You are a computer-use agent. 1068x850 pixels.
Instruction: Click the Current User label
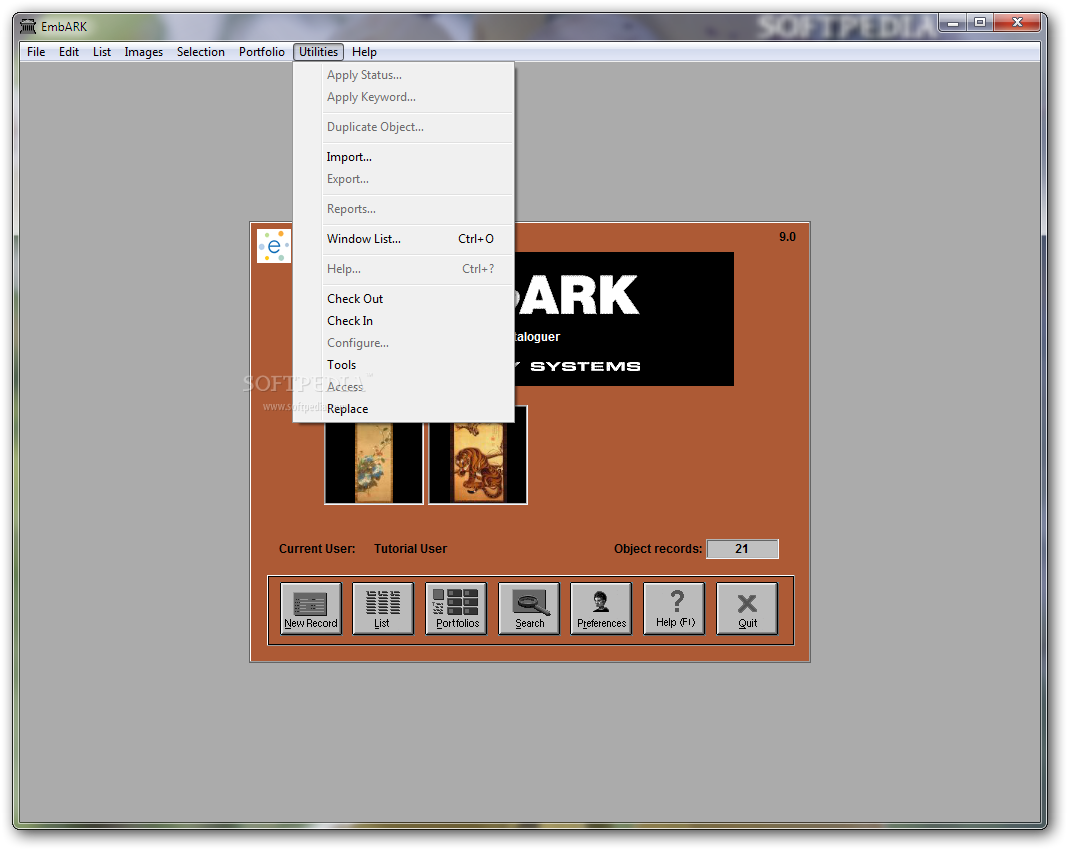pos(317,549)
